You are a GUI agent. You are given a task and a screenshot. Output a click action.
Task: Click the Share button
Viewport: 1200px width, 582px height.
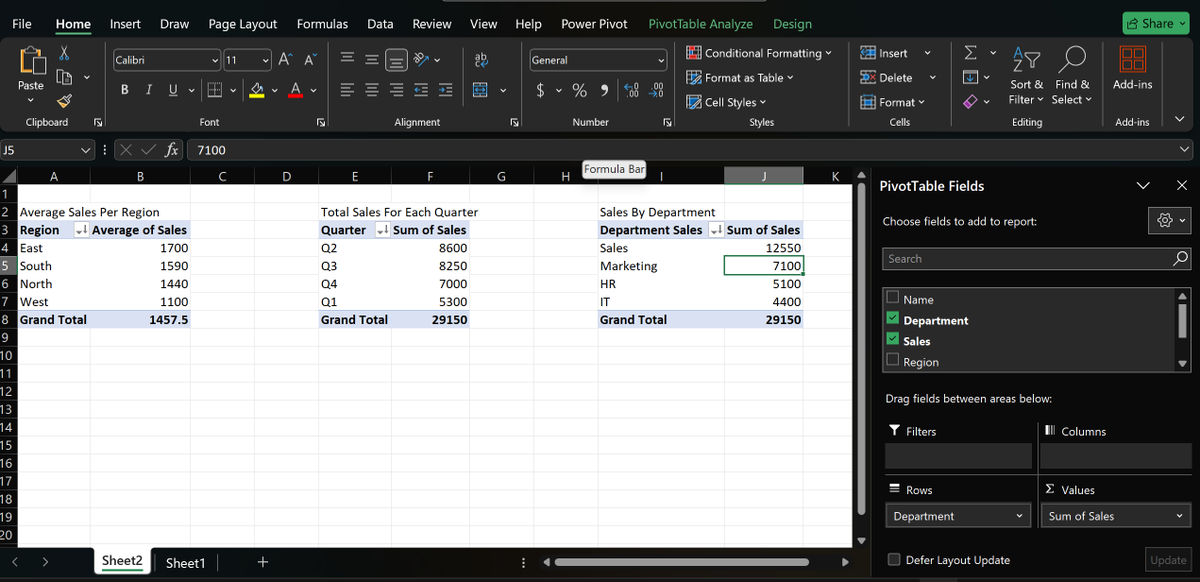[x=1155, y=23]
